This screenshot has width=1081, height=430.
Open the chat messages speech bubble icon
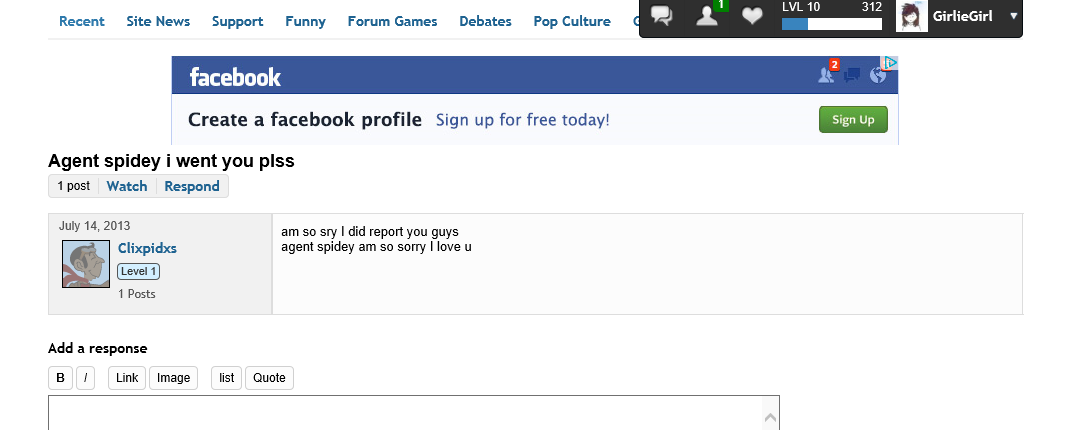pos(662,16)
